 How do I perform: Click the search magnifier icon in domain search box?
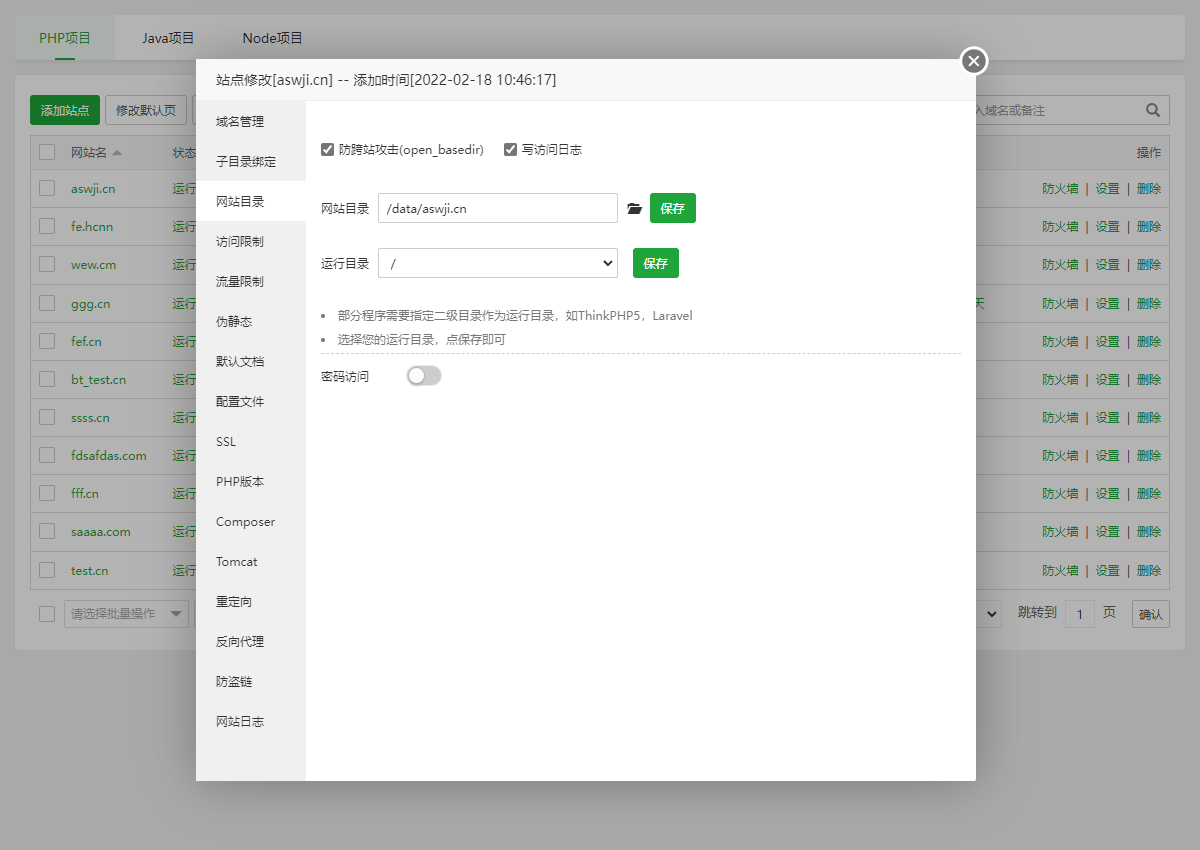point(1152,110)
